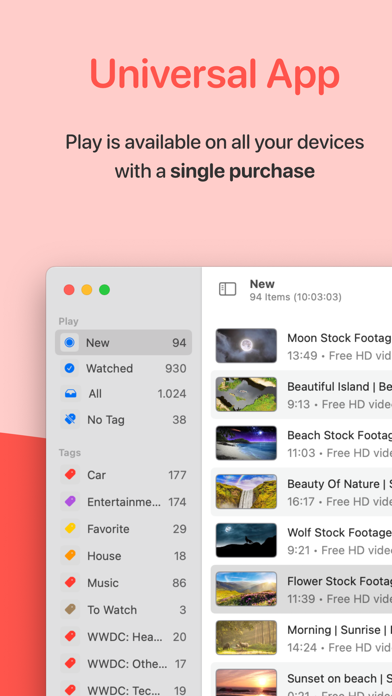Click the red Car tag icon
Image resolution: width=392 pixels, height=696 pixels.
tap(70, 475)
